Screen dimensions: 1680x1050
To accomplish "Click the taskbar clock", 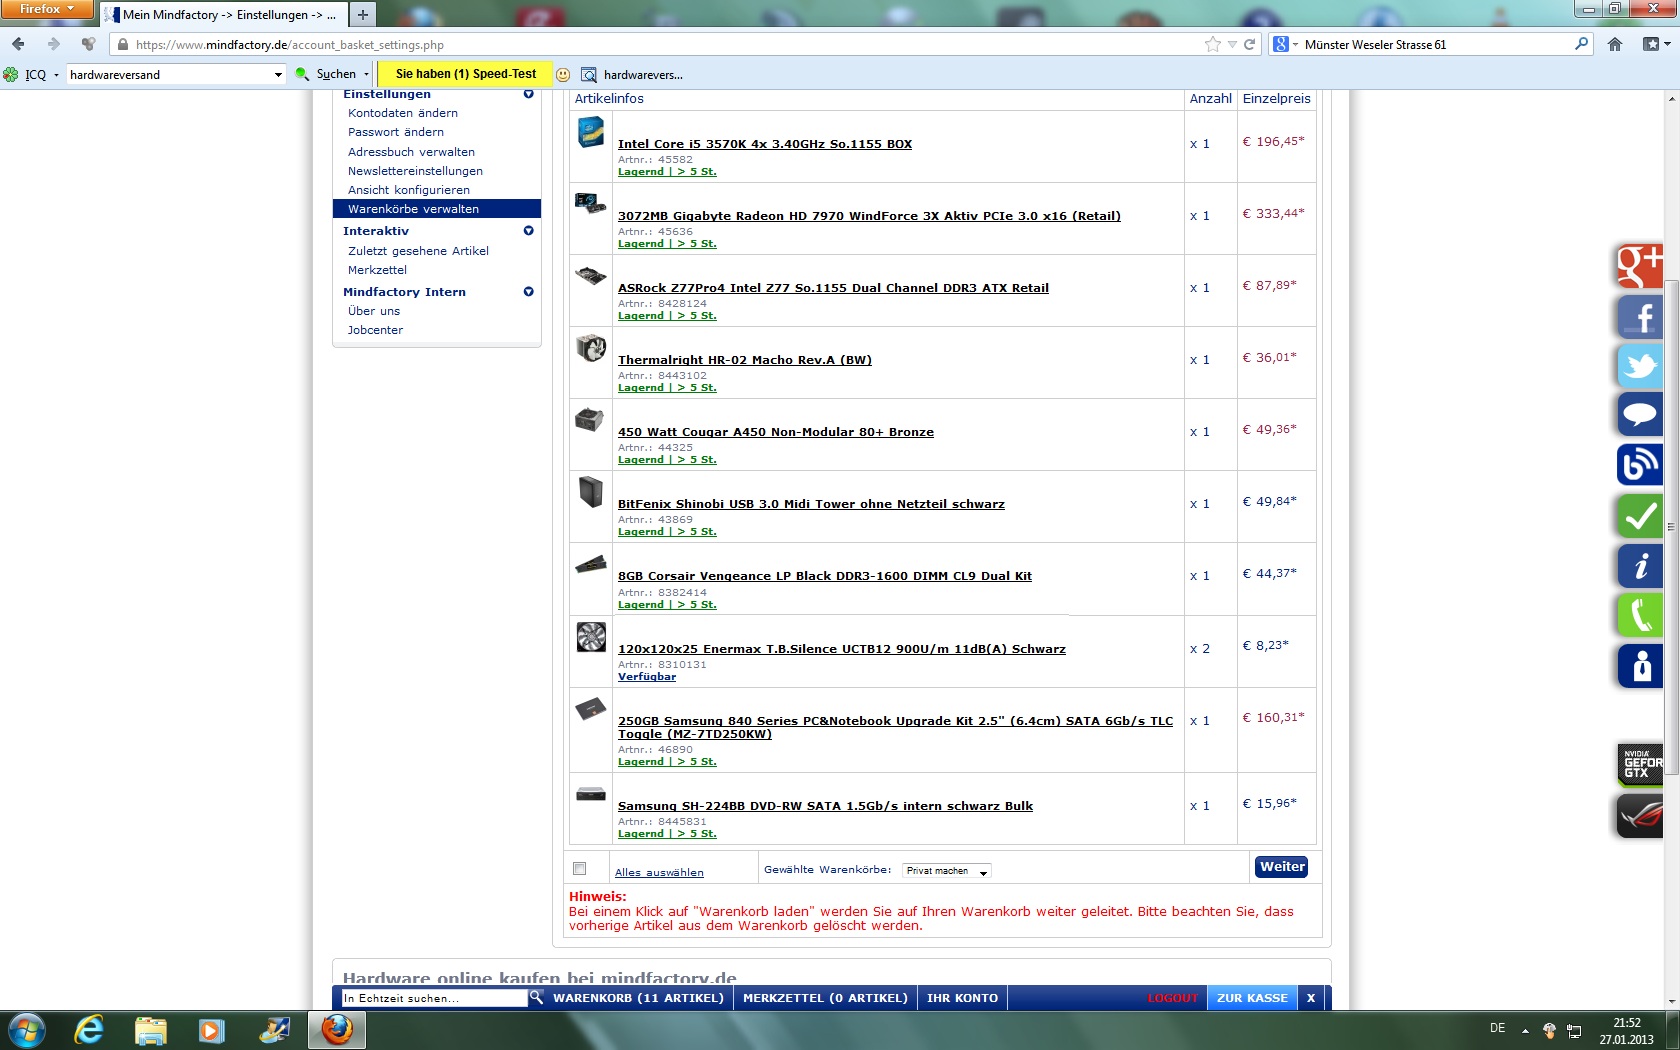I will tap(1626, 1031).
